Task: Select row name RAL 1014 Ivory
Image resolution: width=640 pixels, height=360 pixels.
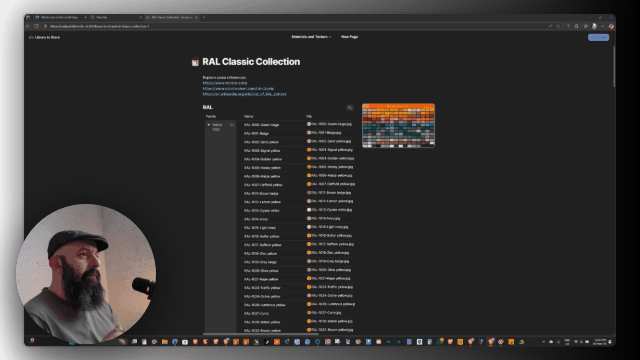Action: [256, 219]
